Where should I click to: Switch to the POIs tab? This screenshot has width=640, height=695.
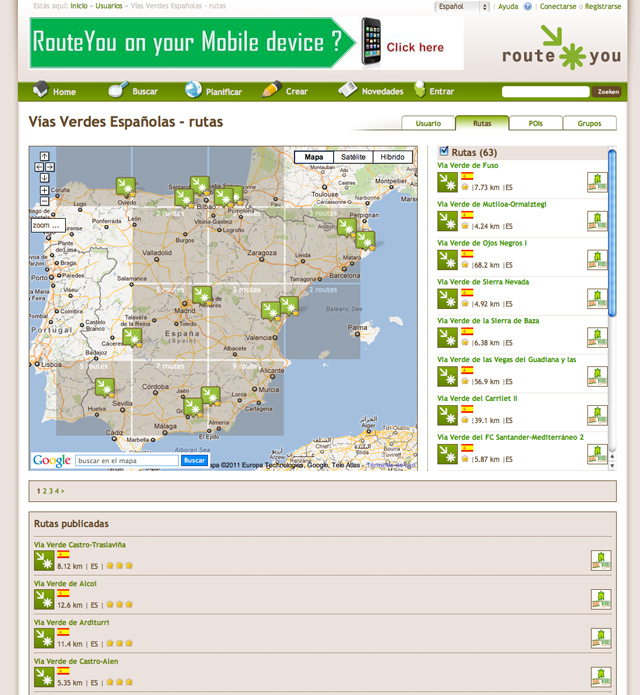pos(536,123)
